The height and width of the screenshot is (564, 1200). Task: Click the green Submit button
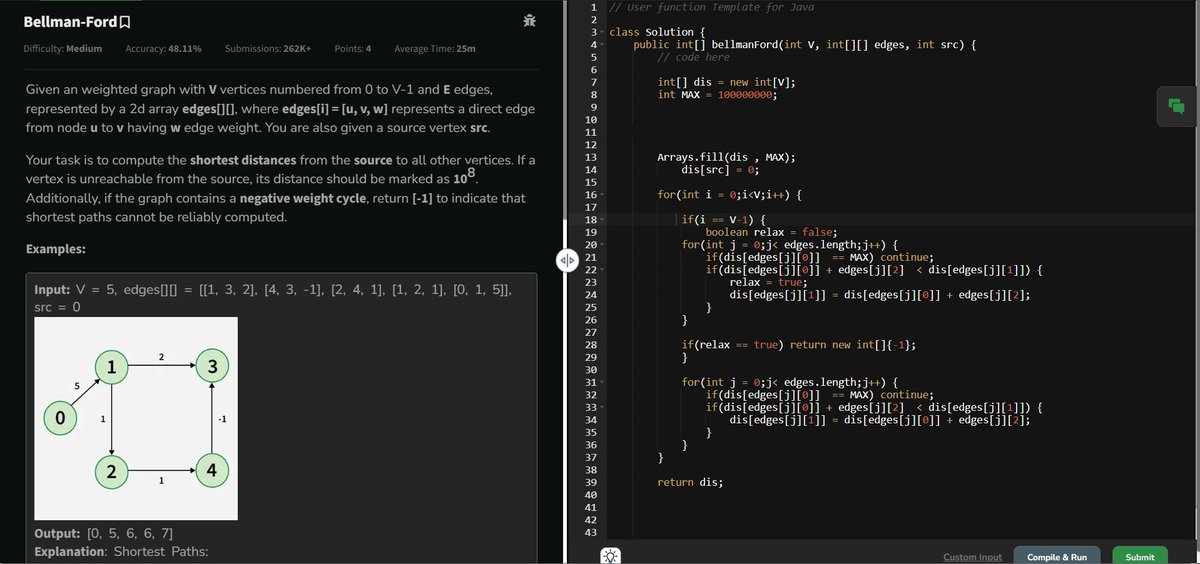pyautogui.click(x=1139, y=556)
